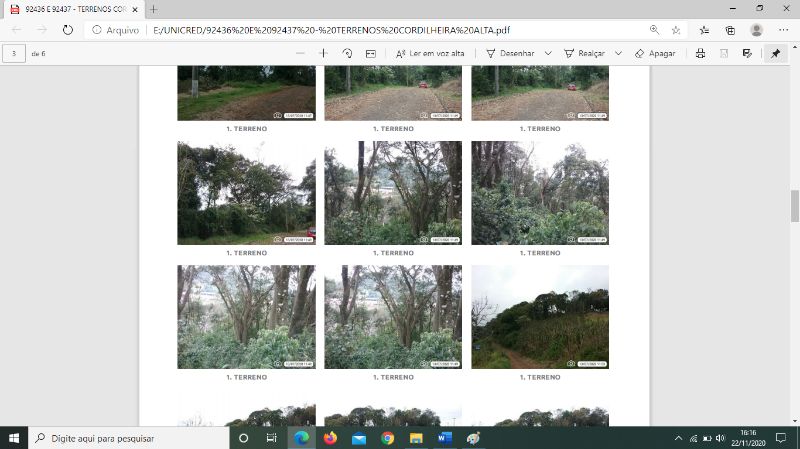Image resolution: width=800 pixels, height=449 pixels.
Task: Activate the Desenhar drawing tool
Action: [x=510, y=53]
